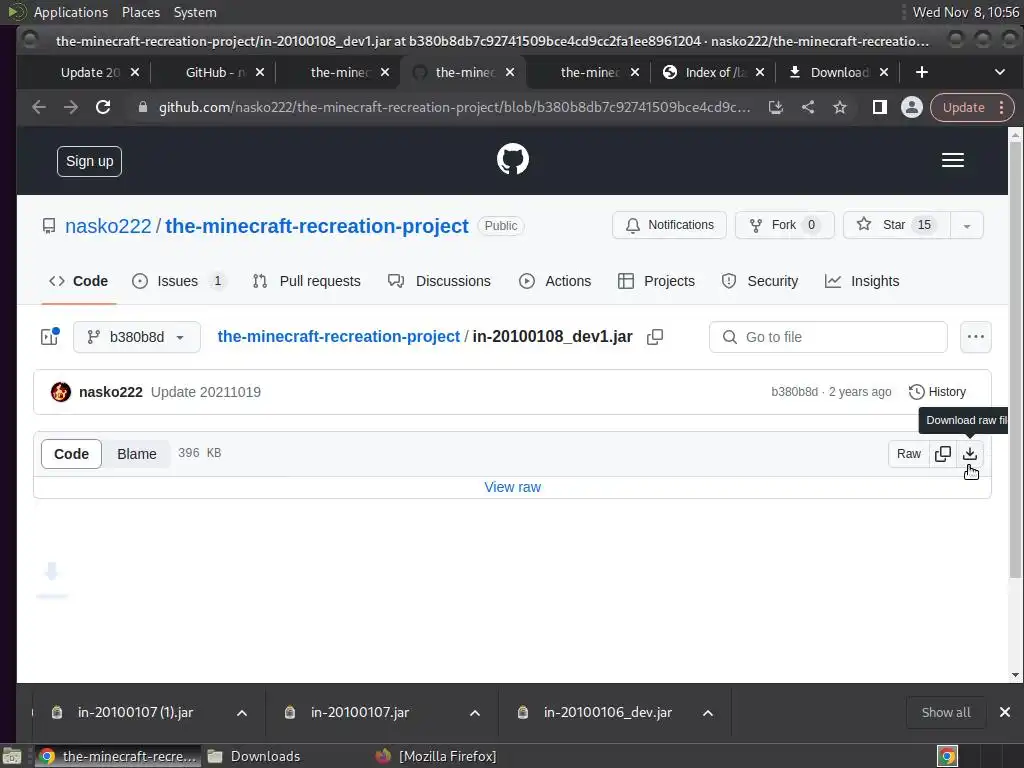This screenshot has height=768, width=1024.
Task: Open the nasko222 owner link
Action: coord(108,226)
